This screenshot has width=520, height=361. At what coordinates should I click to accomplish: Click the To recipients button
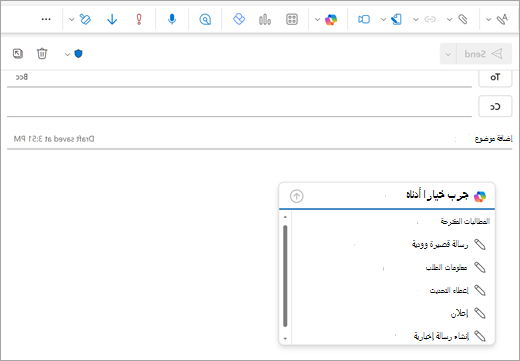[x=495, y=78]
